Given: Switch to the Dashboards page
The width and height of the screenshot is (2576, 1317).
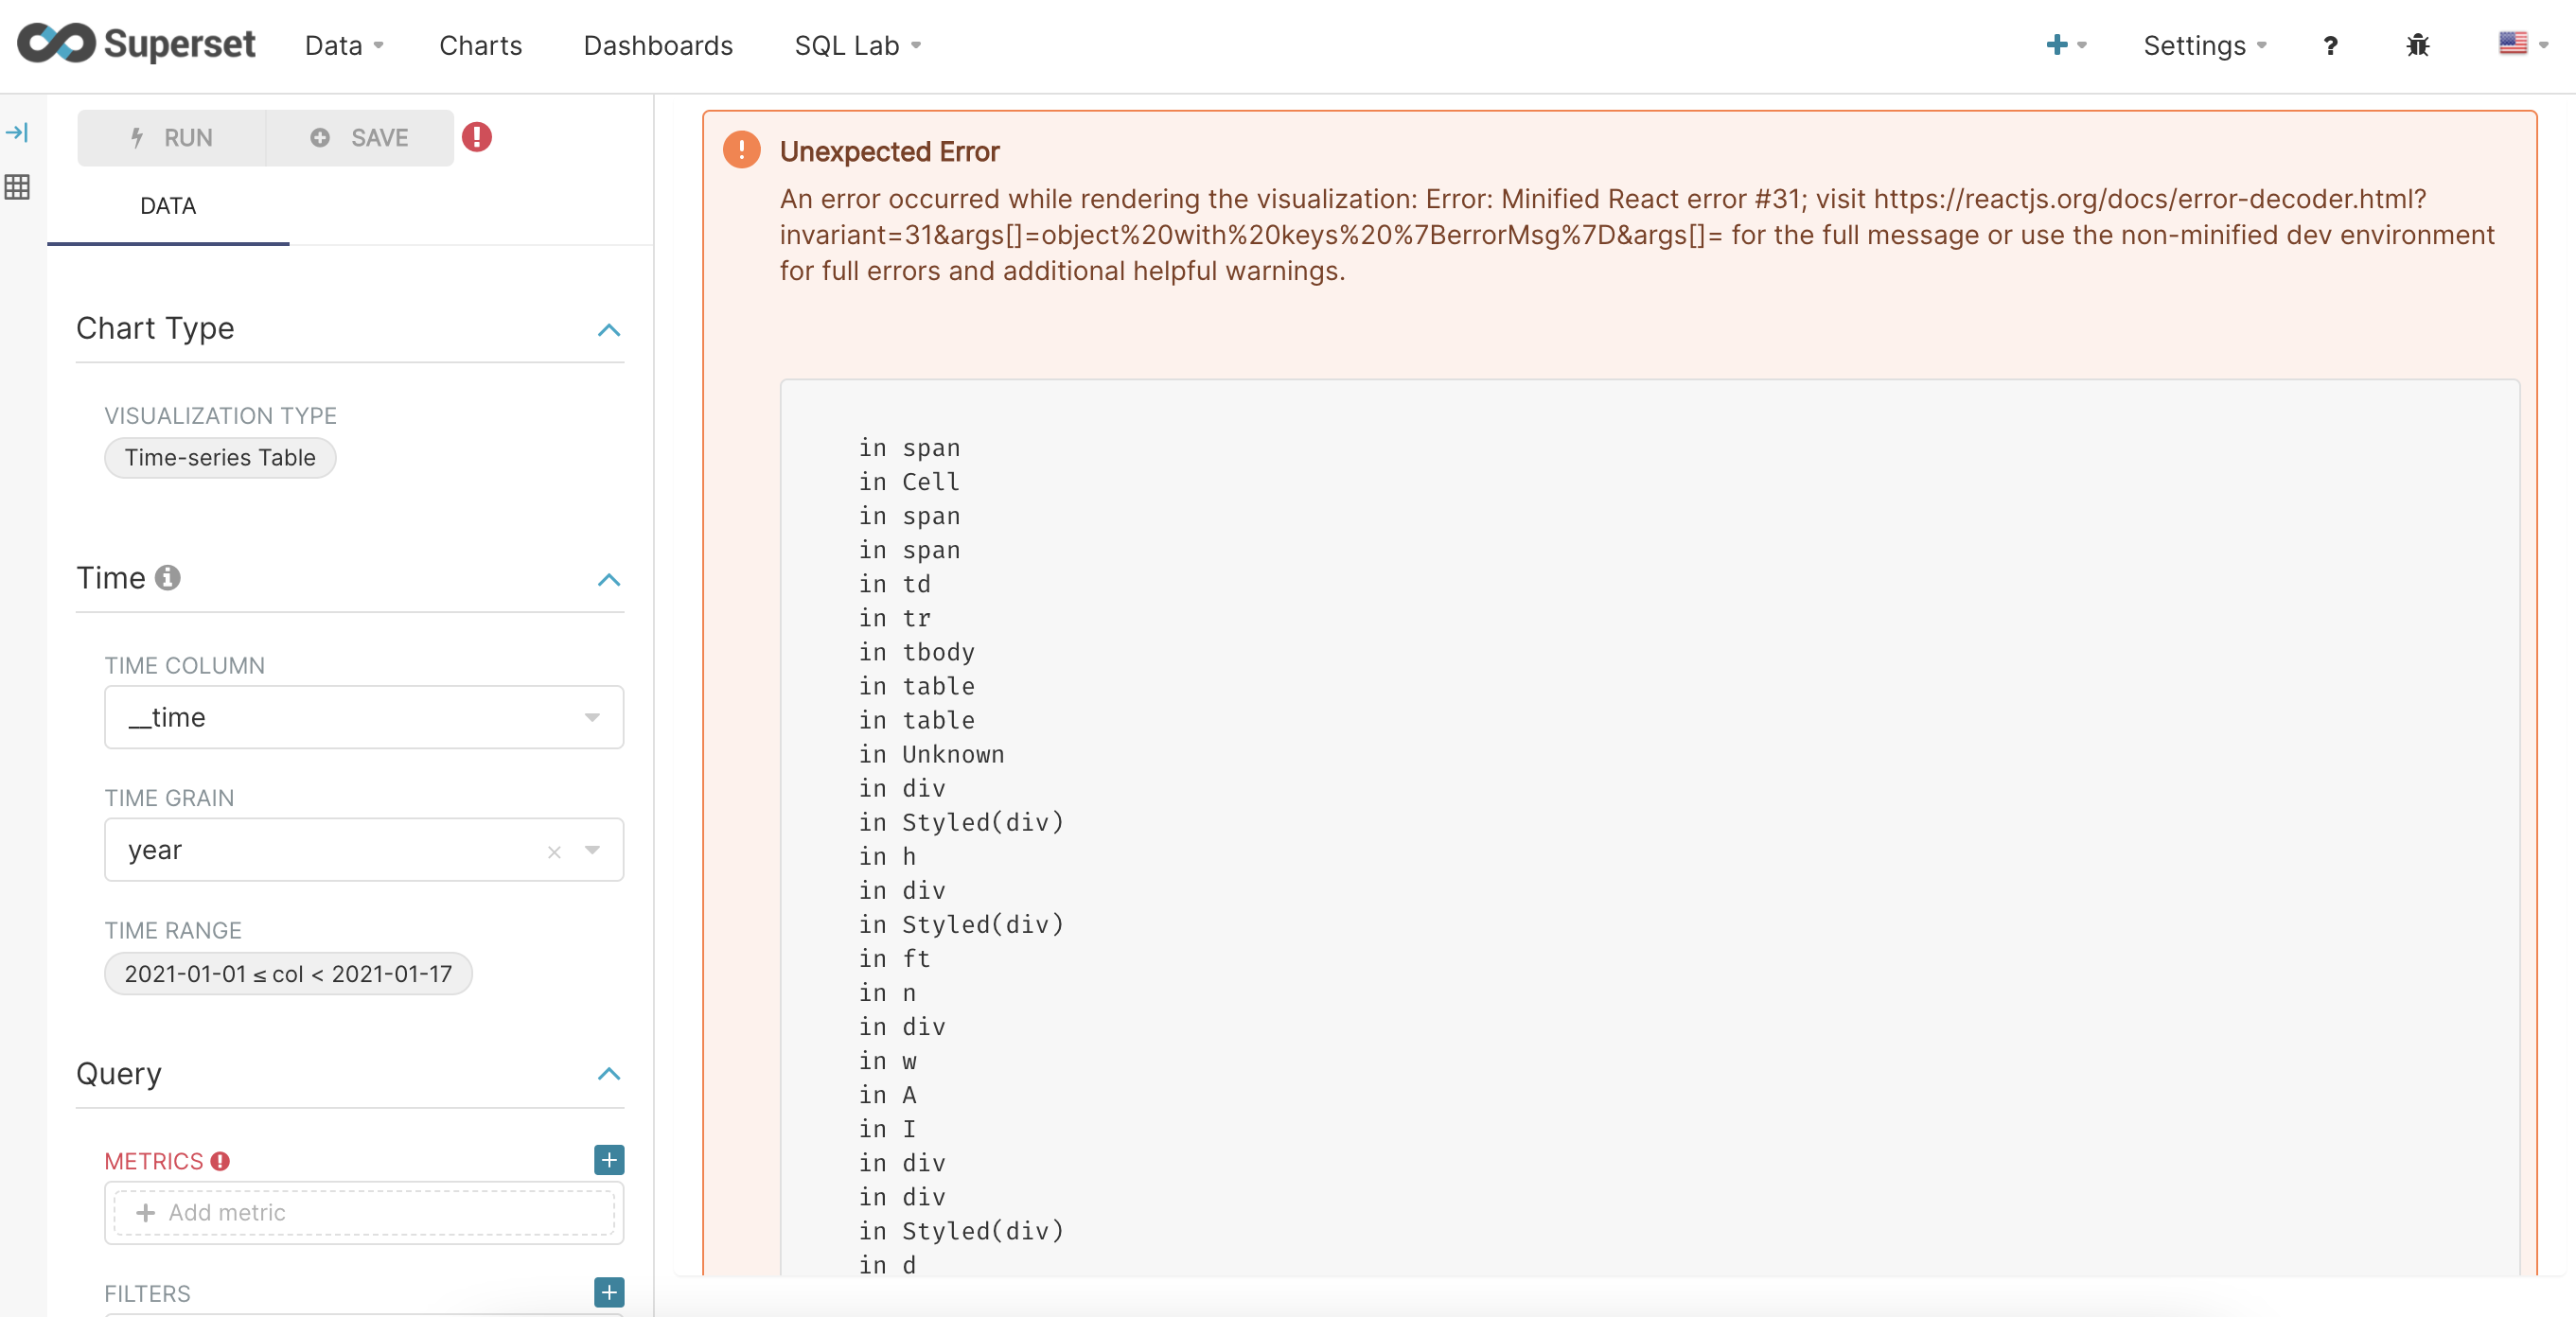Looking at the screenshot, I should (x=657, y=45).
